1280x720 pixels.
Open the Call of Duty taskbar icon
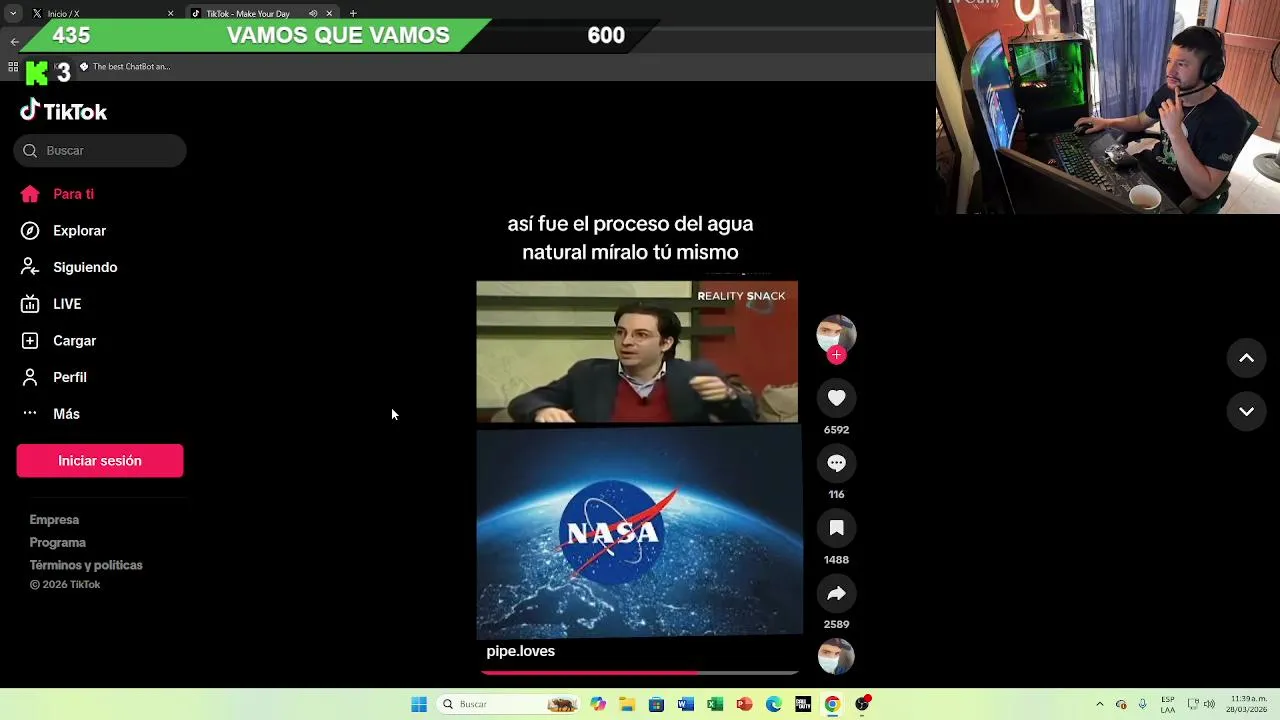coord(803,704)
